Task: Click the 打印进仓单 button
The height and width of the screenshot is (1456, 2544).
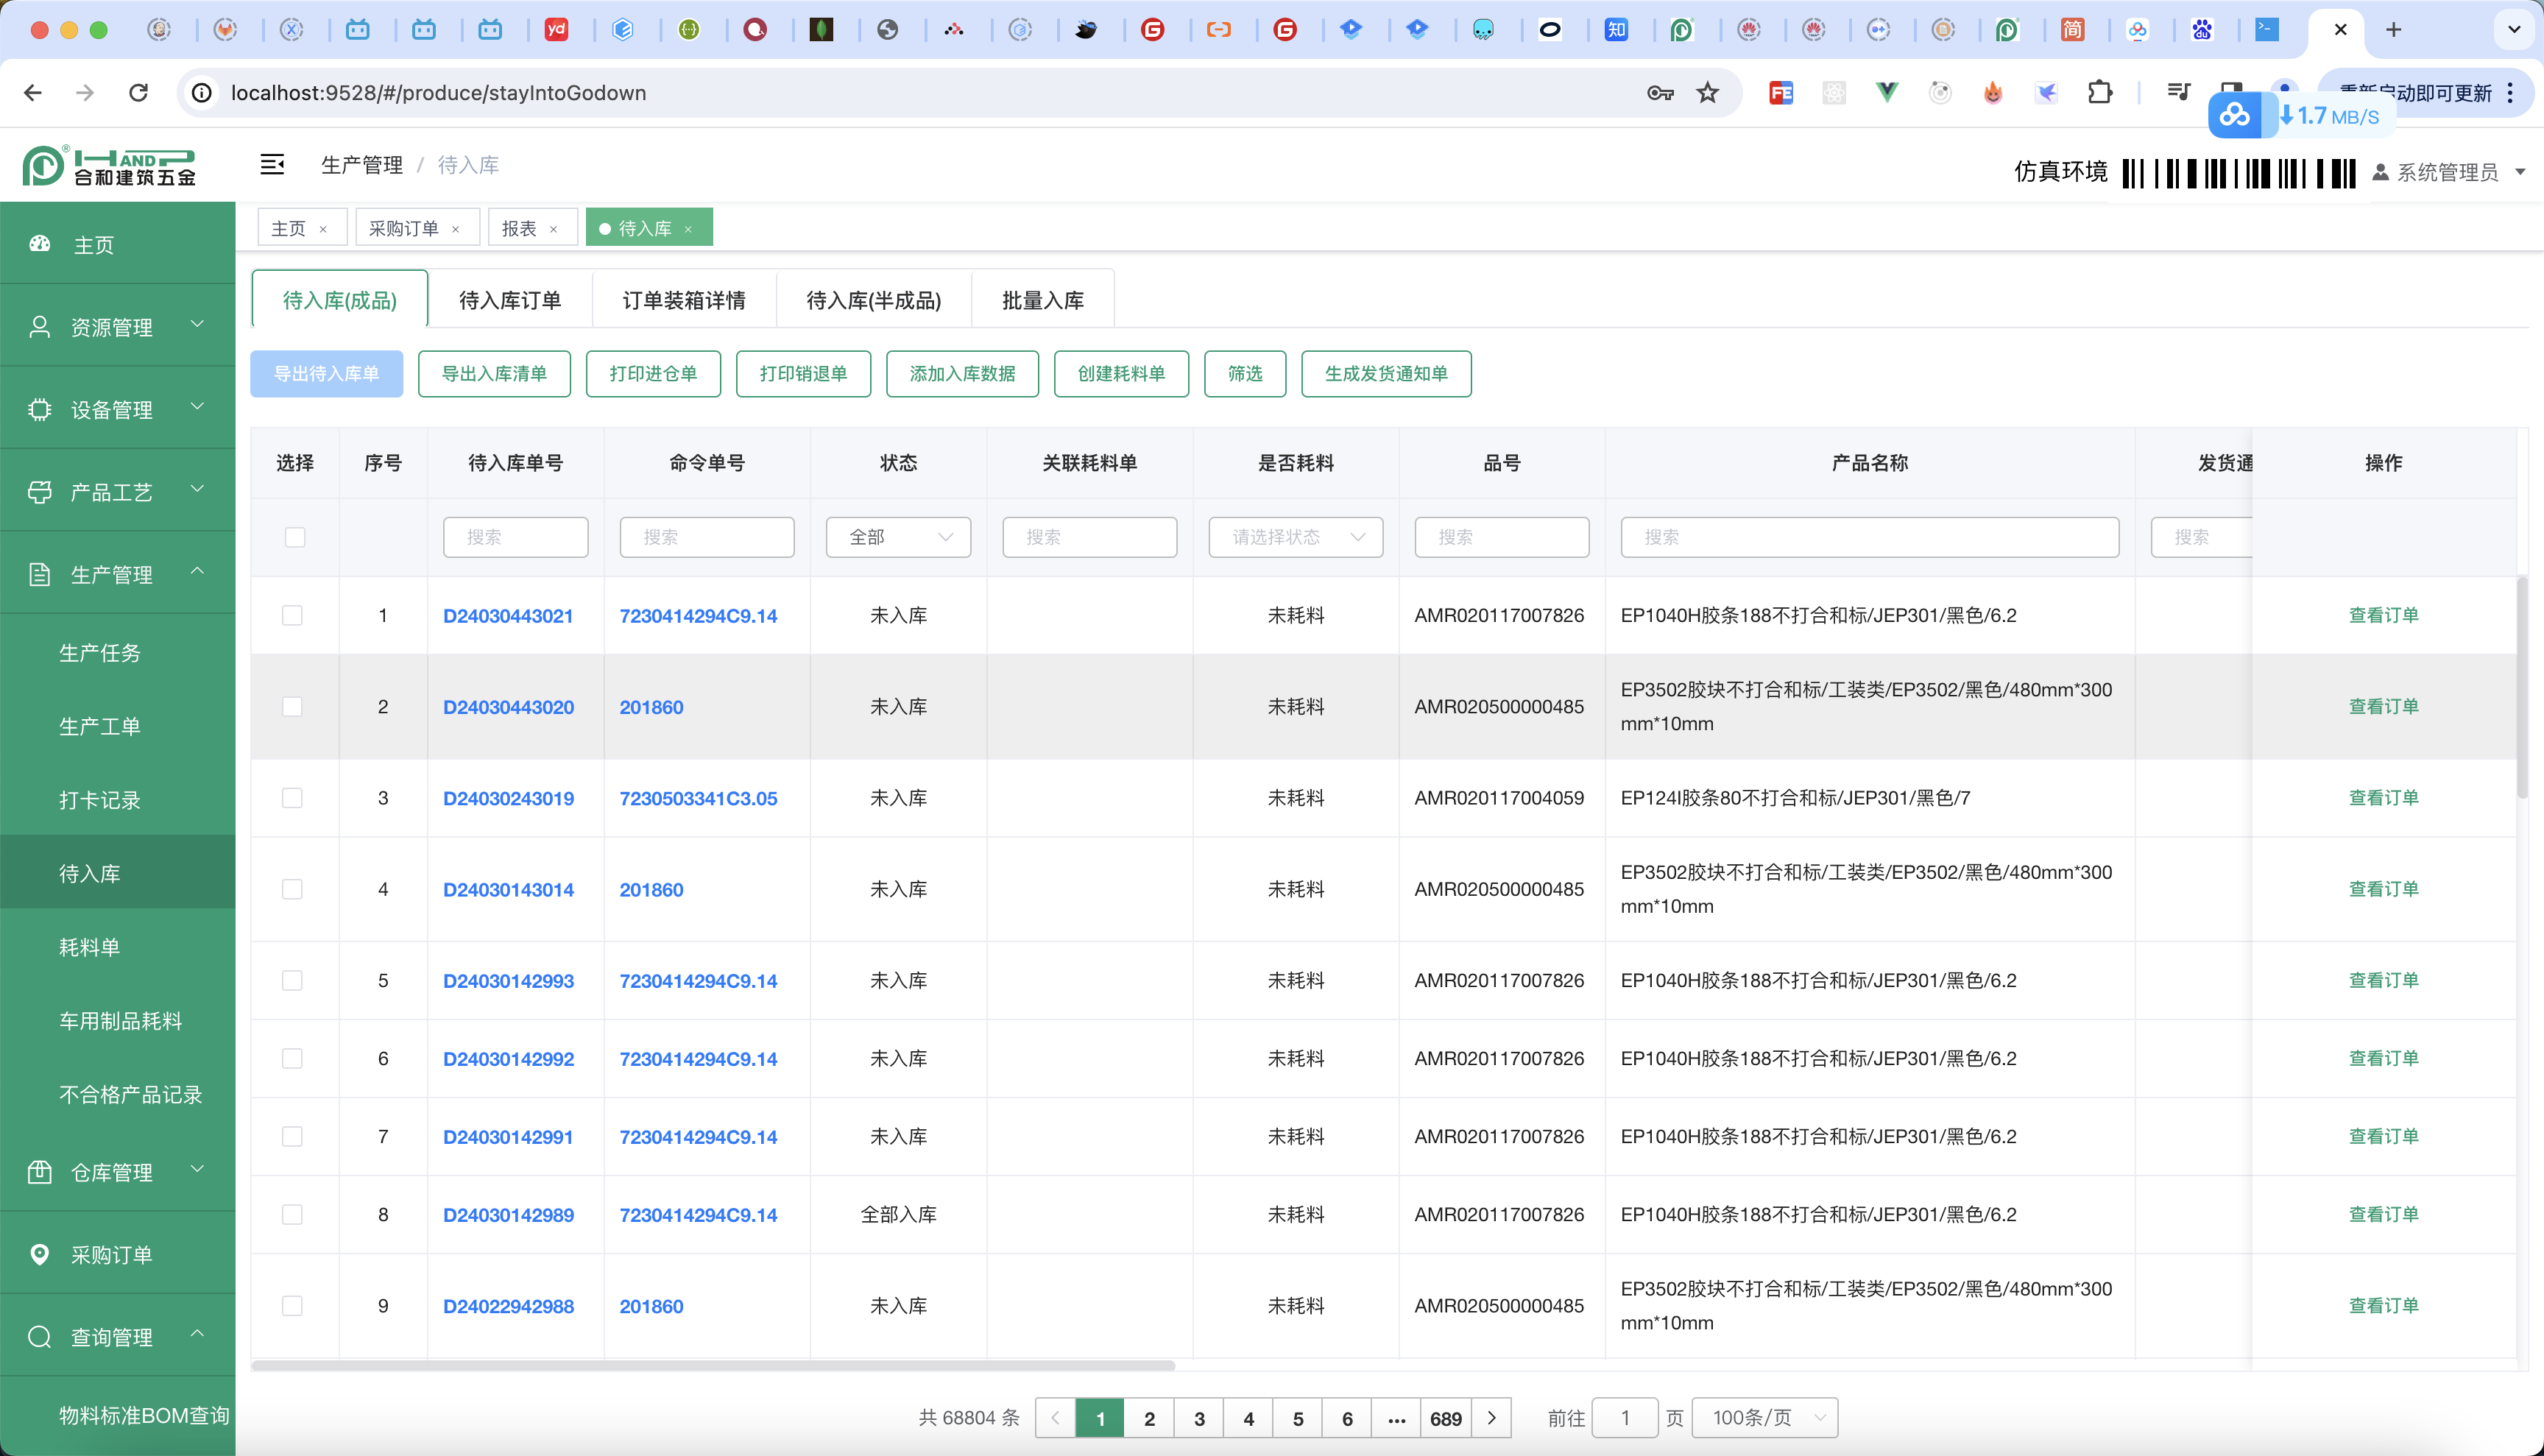Action: [x=653, y=374]
